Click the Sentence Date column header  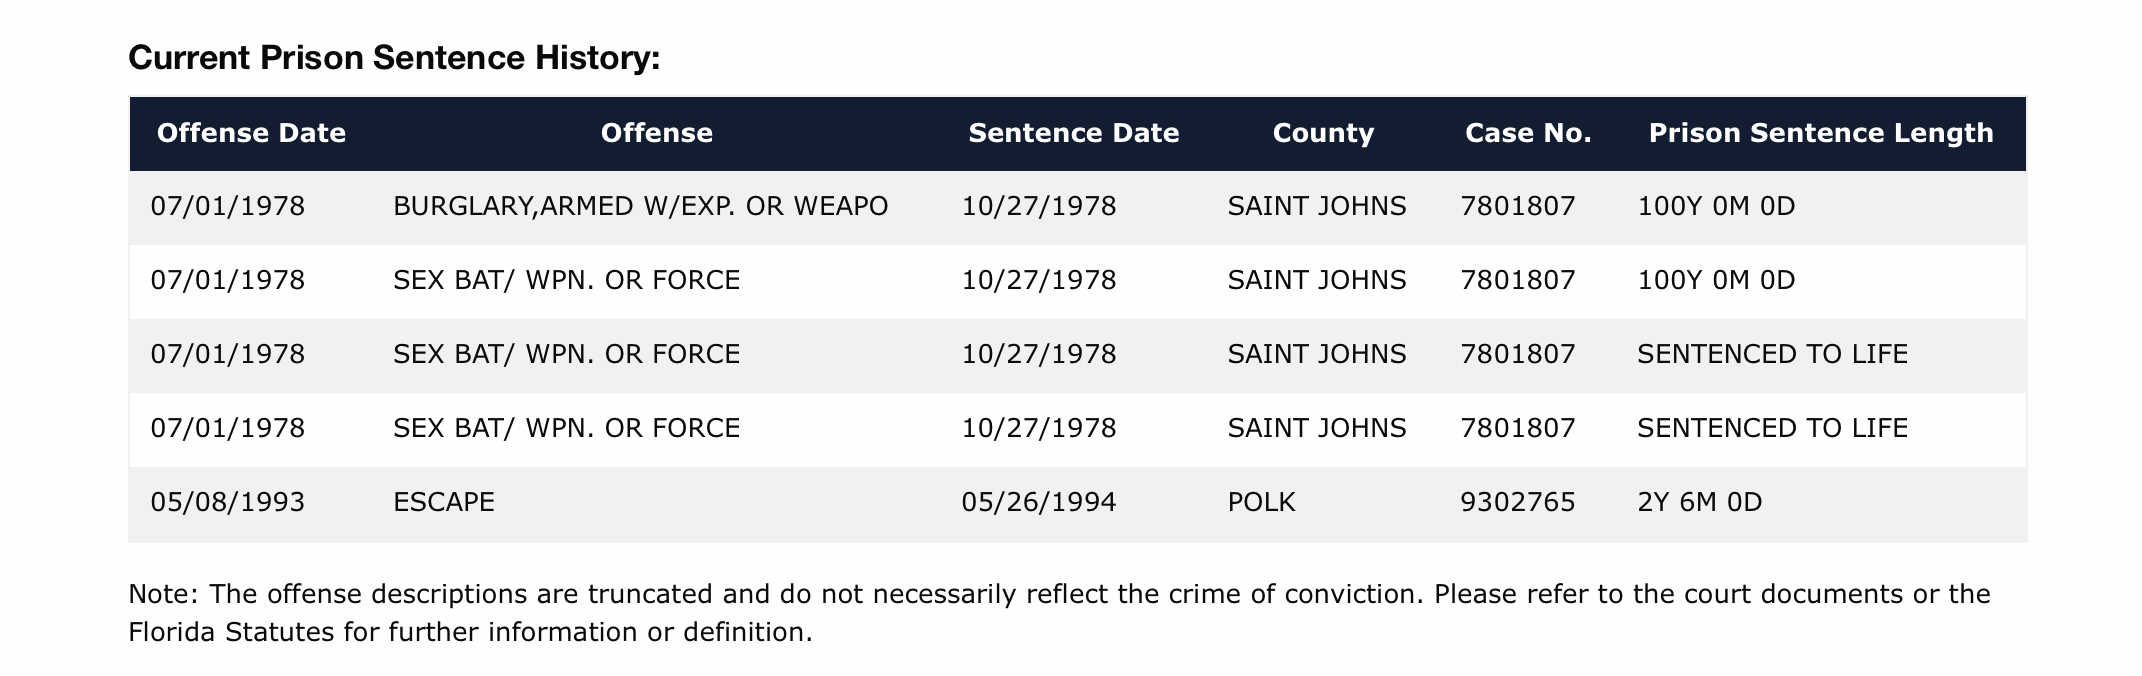[1074, 133]
